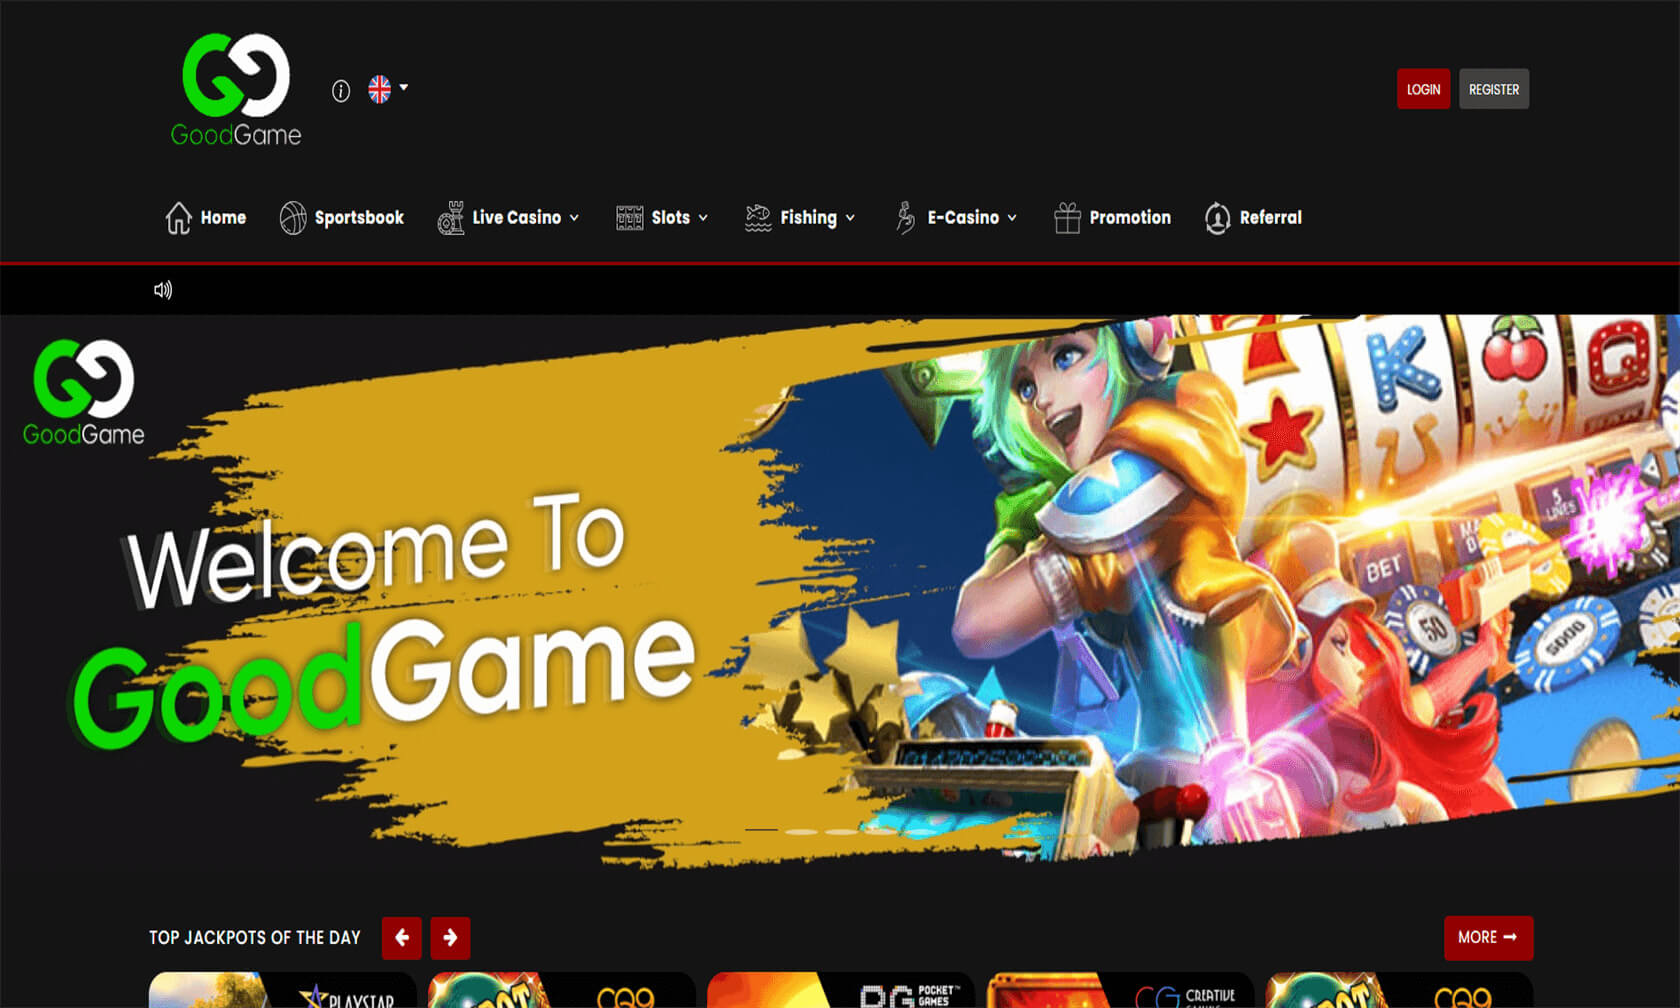Click the E-Casino hand icon
The width and height of the screenshot is (1680, 1008).
[905, 218]
